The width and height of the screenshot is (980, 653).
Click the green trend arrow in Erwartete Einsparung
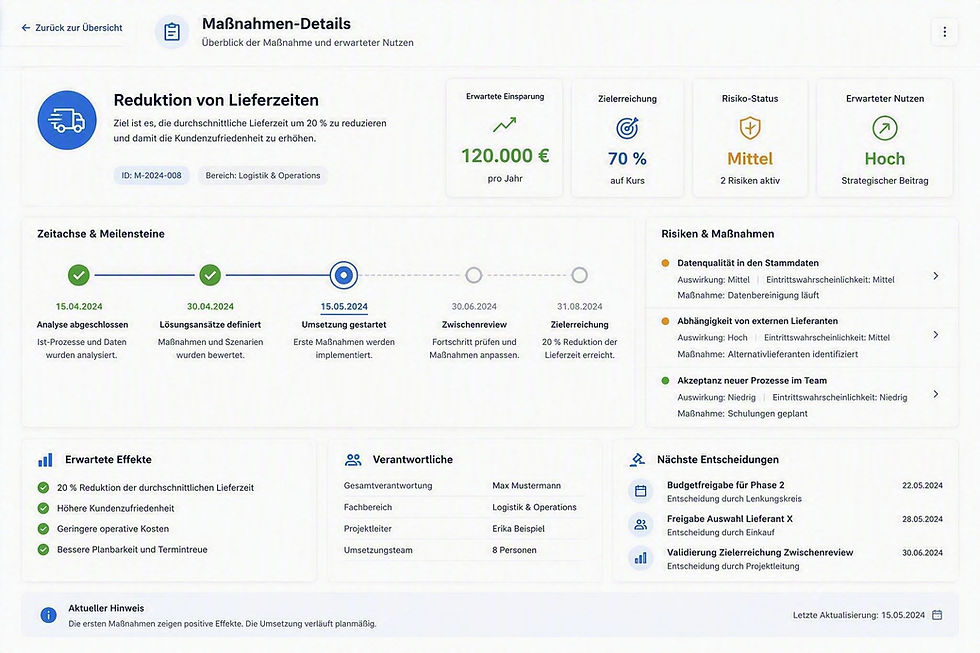click(504, 124)
